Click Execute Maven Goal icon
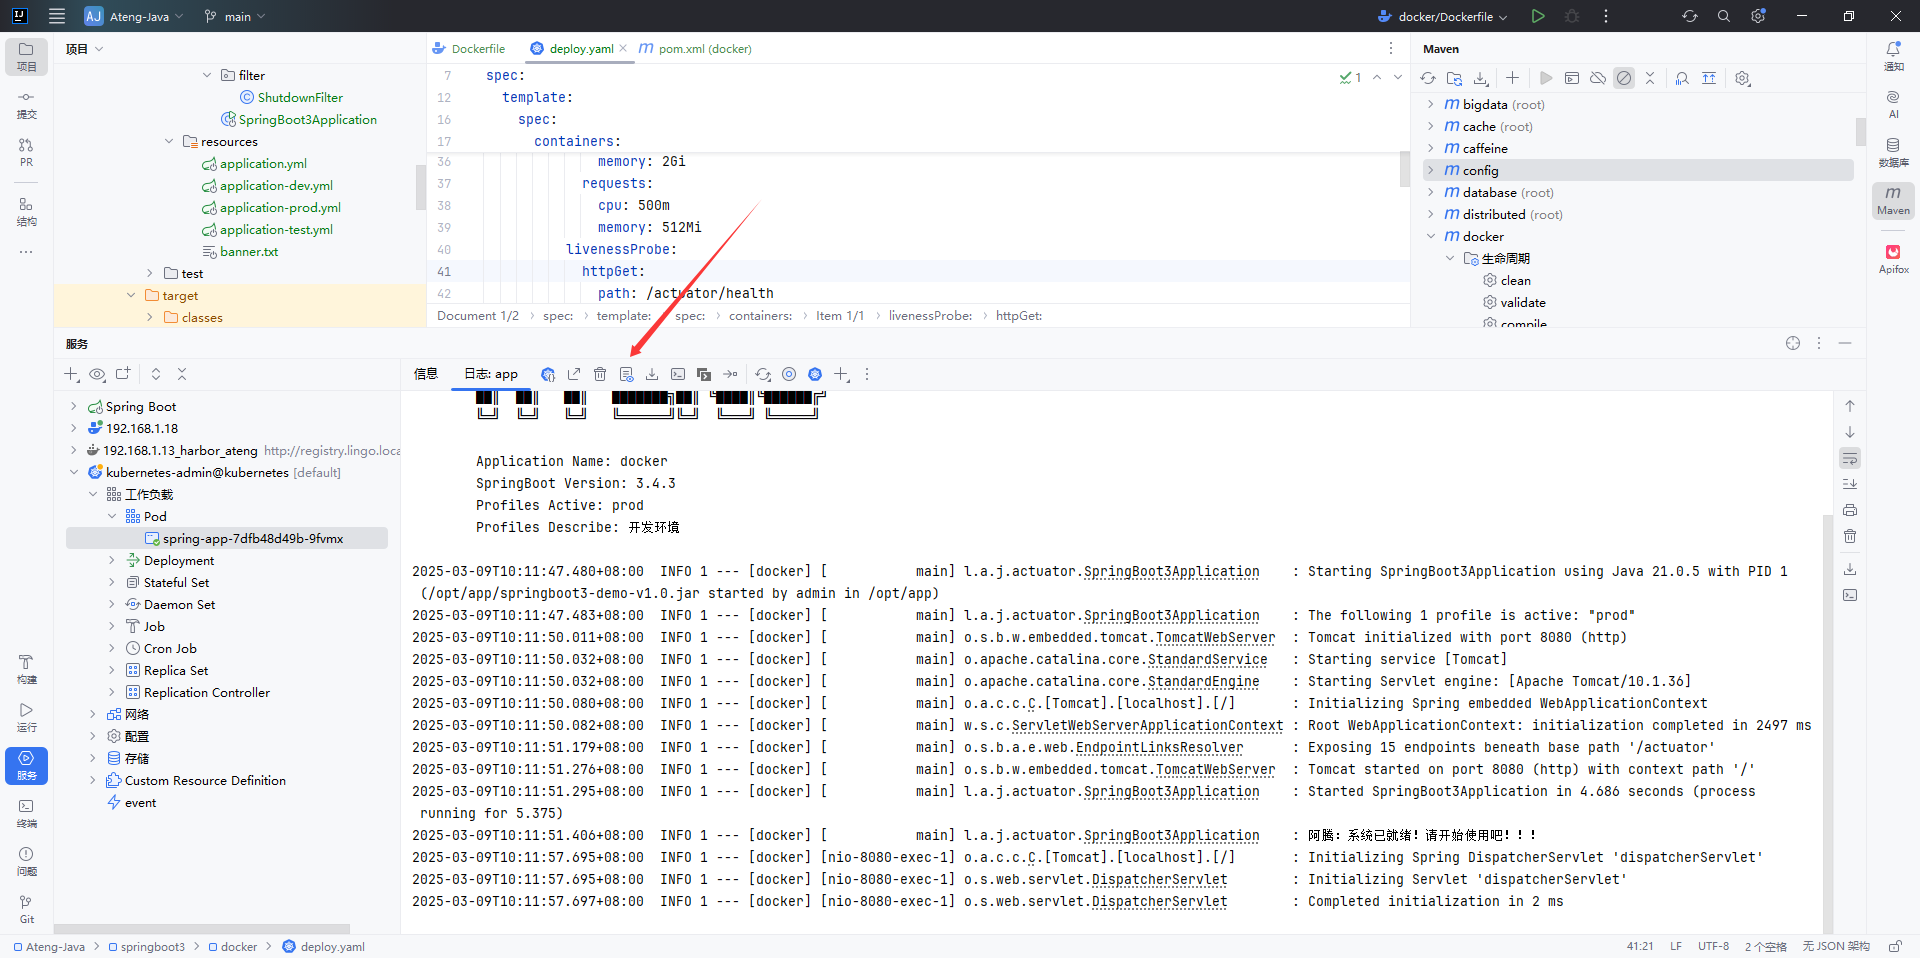 [x=1572, y=78]
